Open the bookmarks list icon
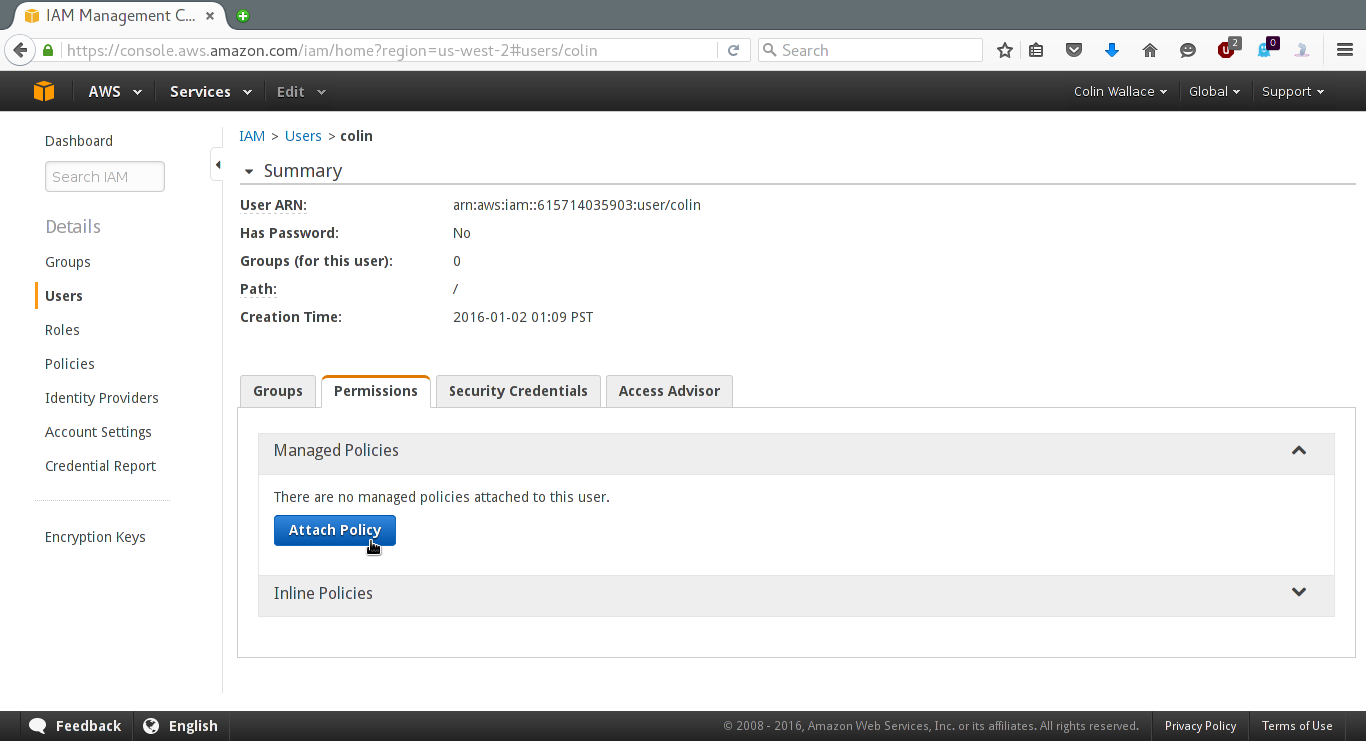The image size is (1366, 741). coord(1036,50)
